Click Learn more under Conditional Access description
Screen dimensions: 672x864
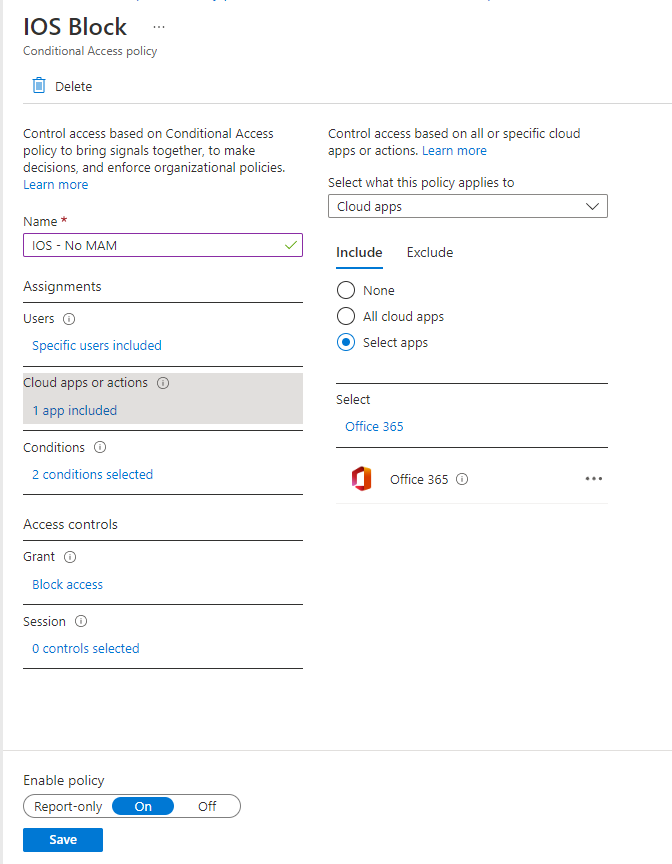click(56, 185)
